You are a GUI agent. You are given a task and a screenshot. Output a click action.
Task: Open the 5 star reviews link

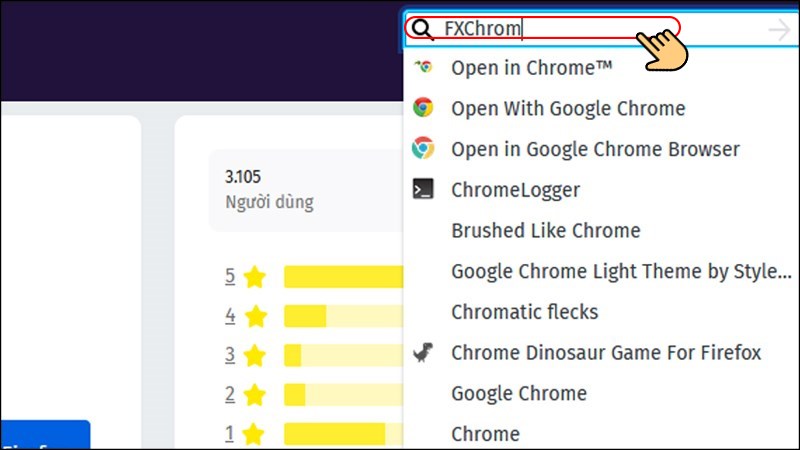(x=230, y=276)
